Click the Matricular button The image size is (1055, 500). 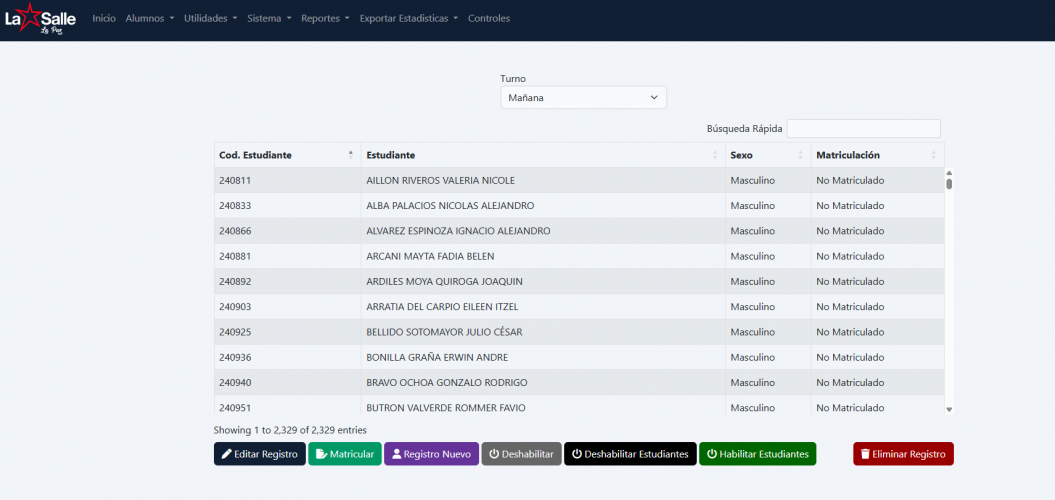point(345,454)
